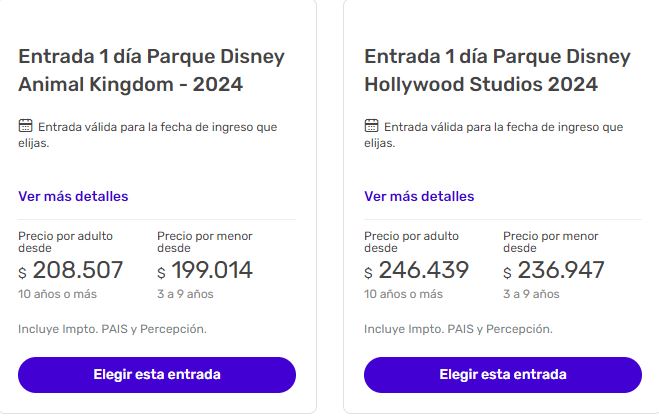The image size is (659, 417).
Task: Click 'Precio por menor desde' in Animal Kingdom card
Action: click(204, 241)
